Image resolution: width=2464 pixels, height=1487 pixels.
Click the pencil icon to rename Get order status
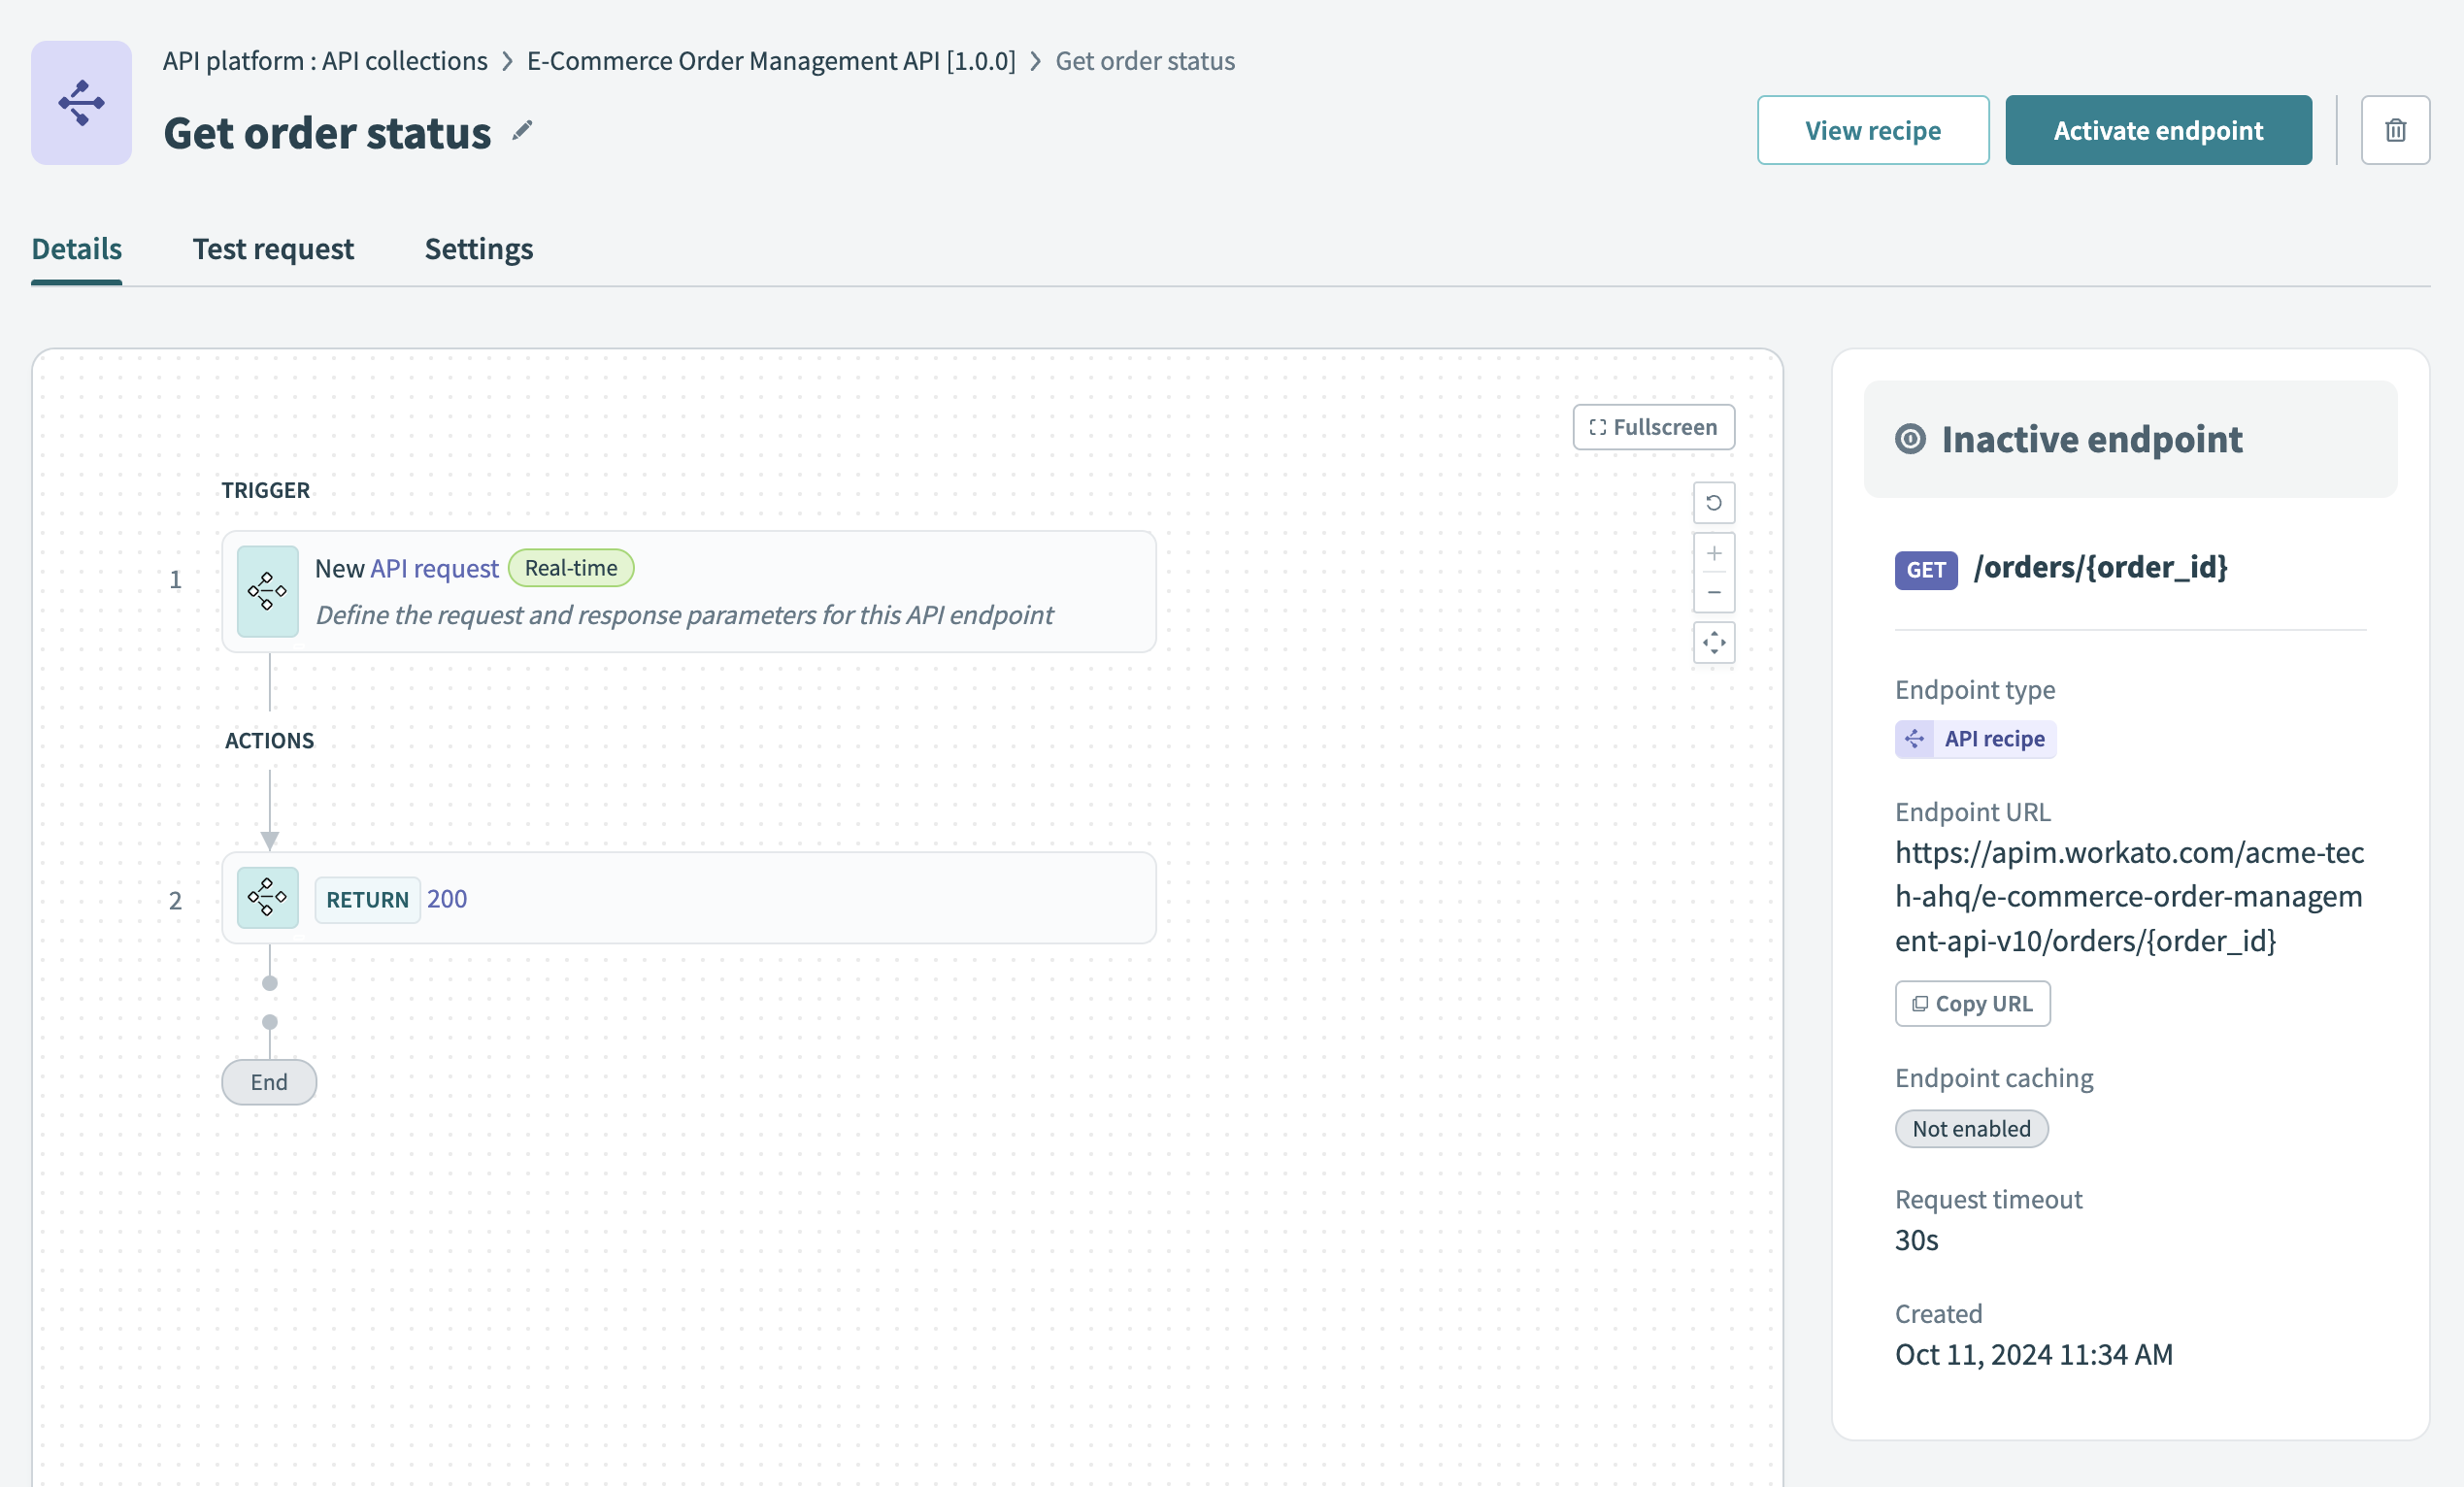[523, 131]
